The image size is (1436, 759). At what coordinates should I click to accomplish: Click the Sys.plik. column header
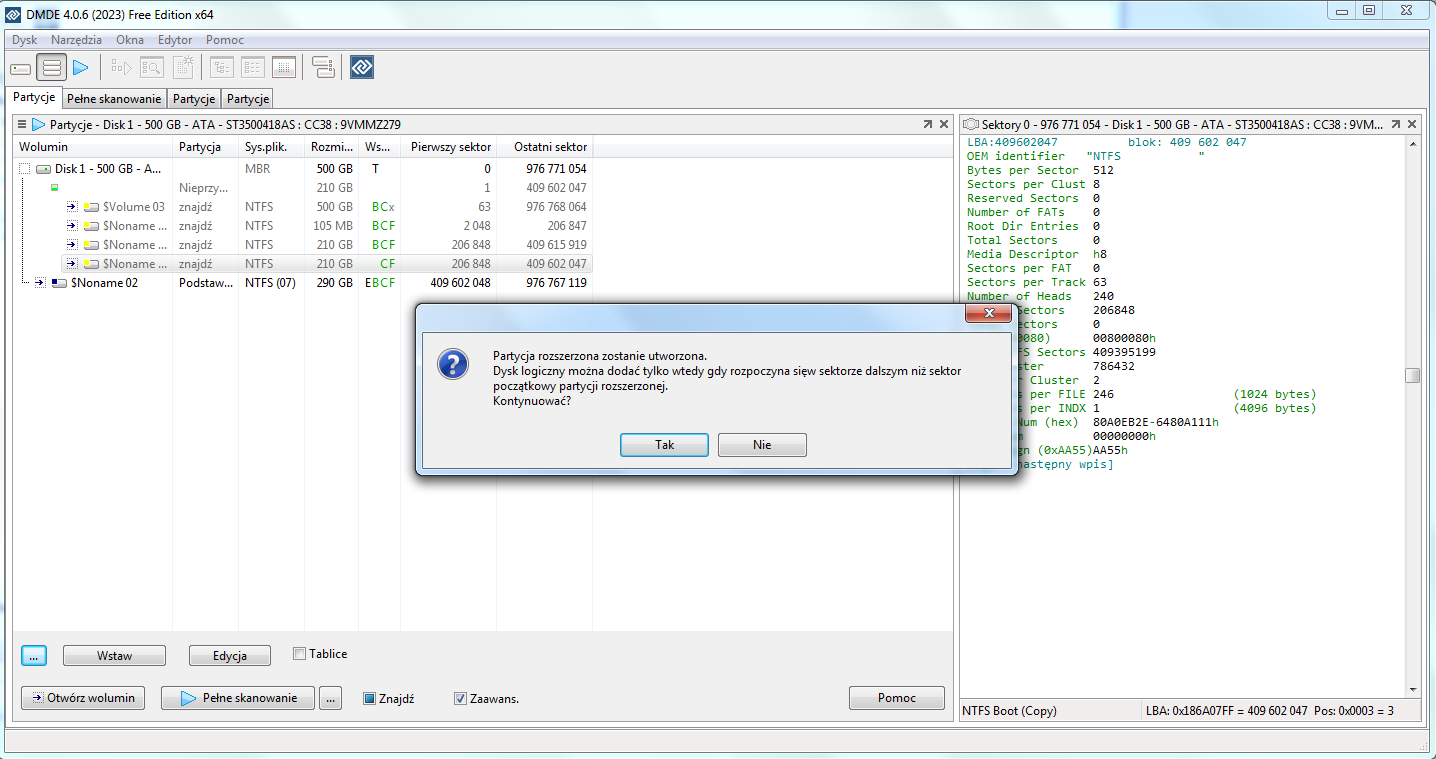272,147
